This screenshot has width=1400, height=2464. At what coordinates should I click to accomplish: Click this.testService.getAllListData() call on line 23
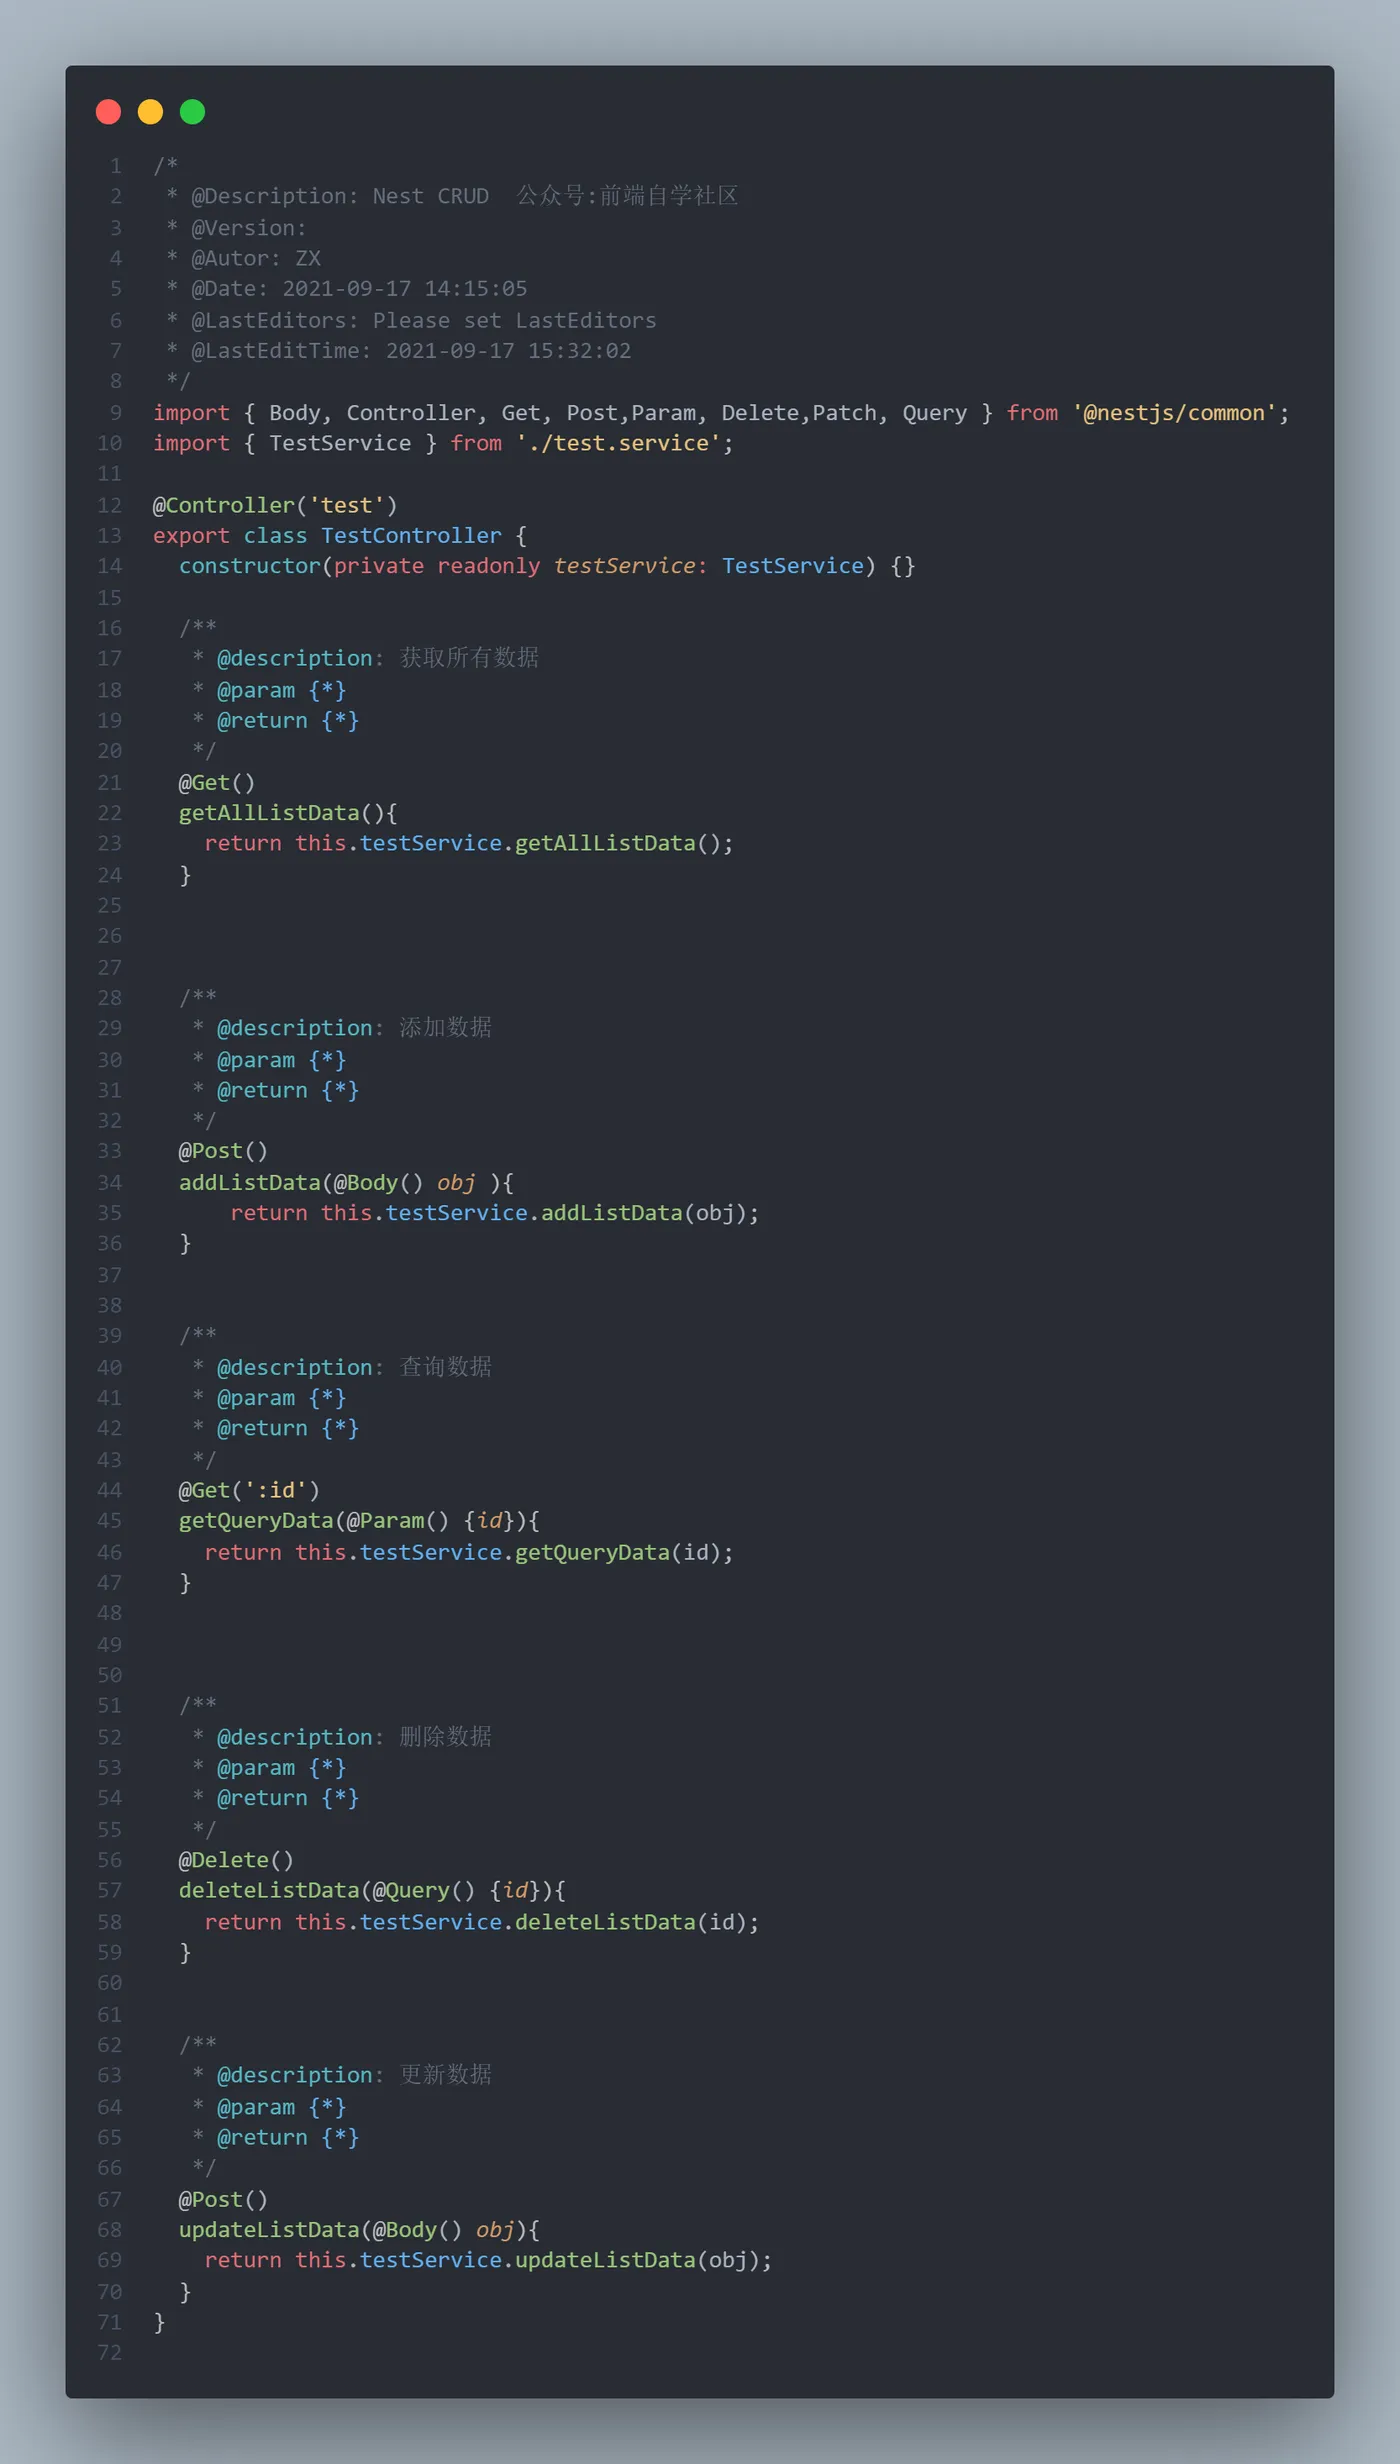514,843
